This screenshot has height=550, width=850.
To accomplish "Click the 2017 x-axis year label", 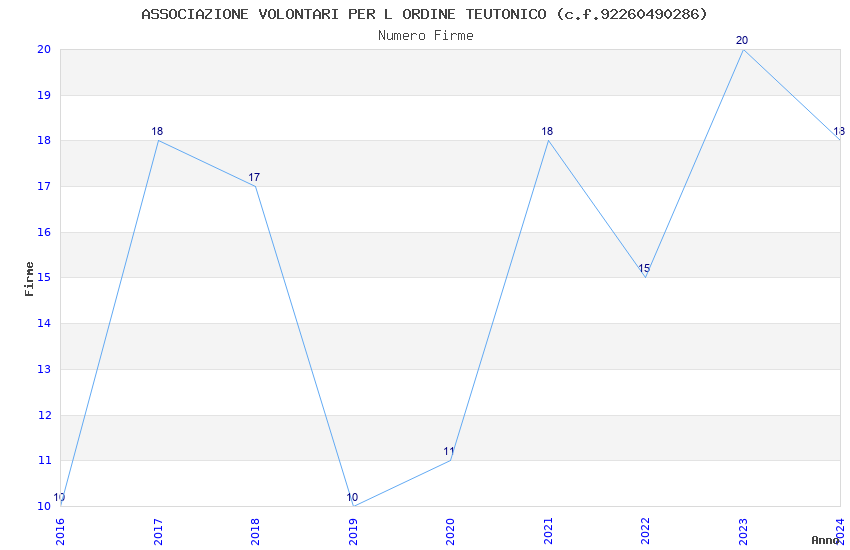I will [x=158, y=532].
